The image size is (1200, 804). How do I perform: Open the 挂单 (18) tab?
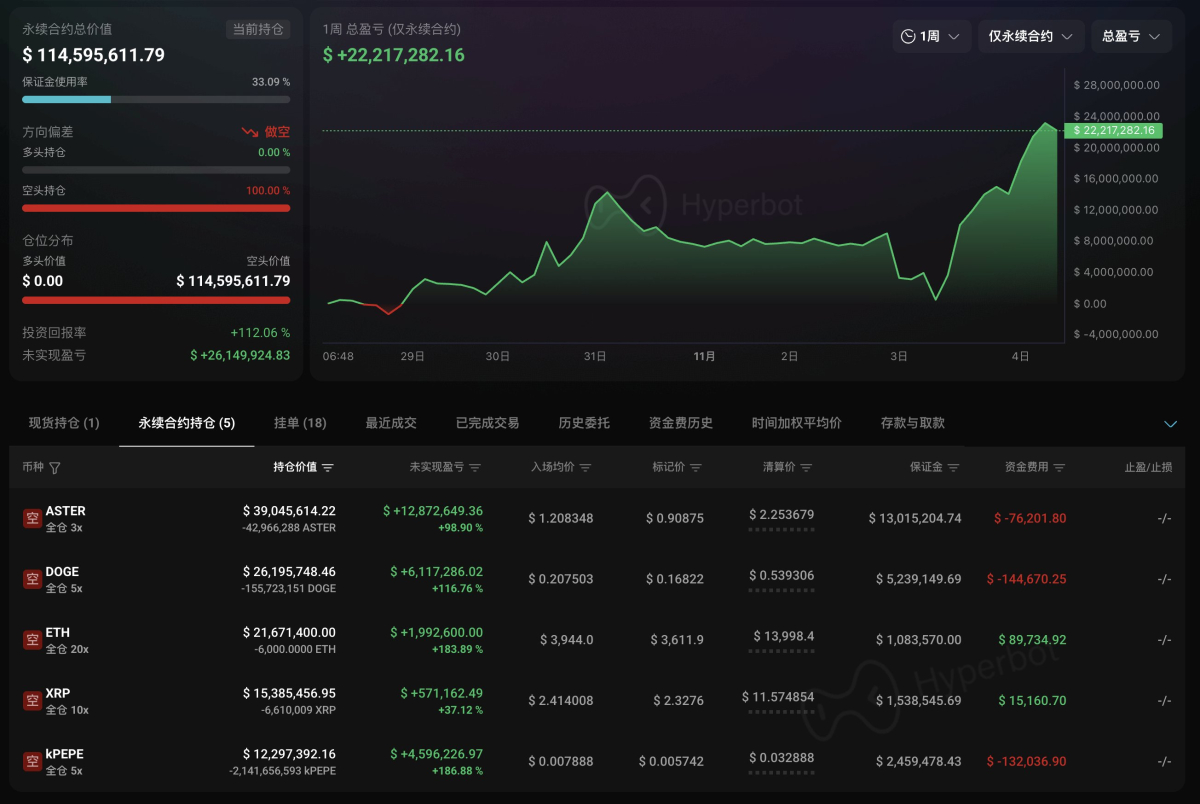300,423
